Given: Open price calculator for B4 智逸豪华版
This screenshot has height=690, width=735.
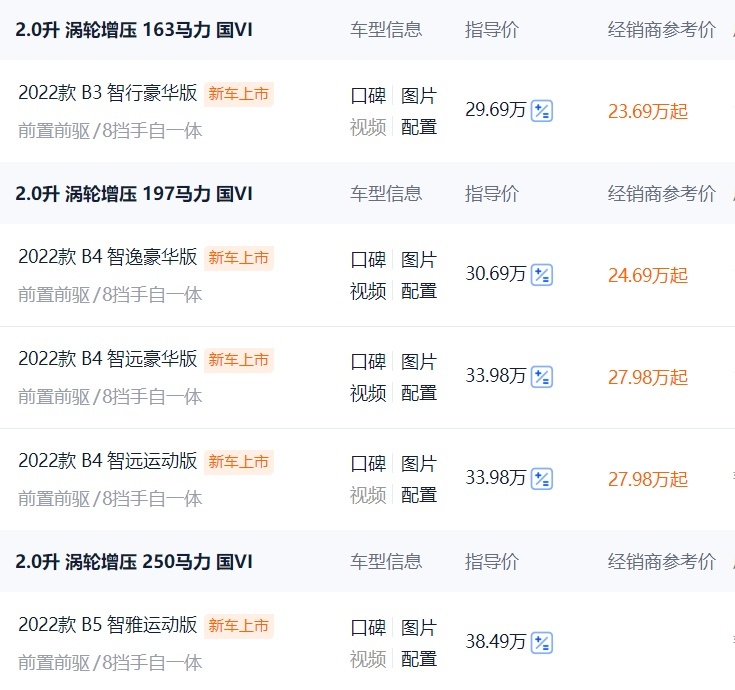Looking at the screenshot, I should 541,275.
